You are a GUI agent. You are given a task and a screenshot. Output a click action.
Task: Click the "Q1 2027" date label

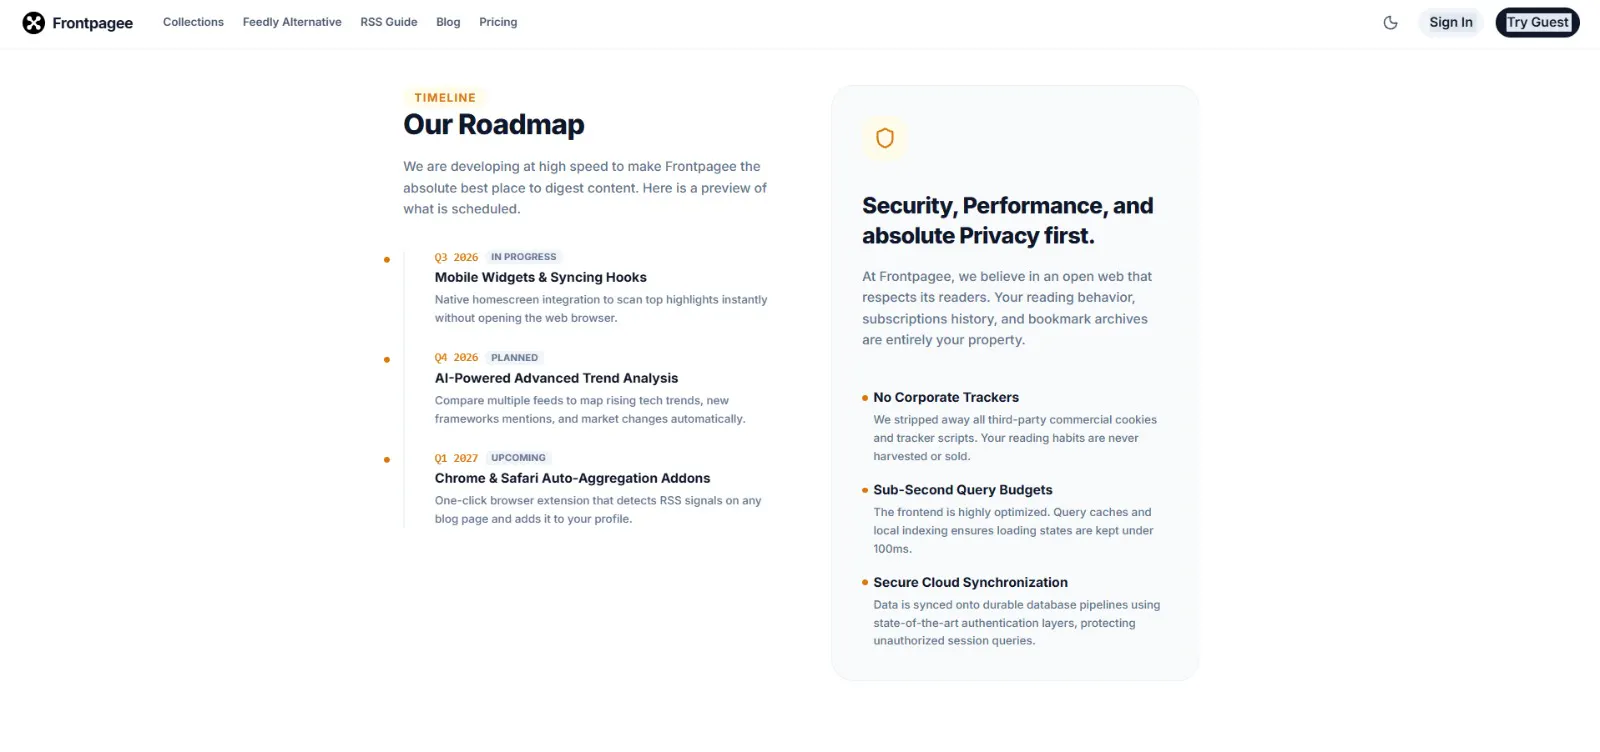tap(456, 458)
